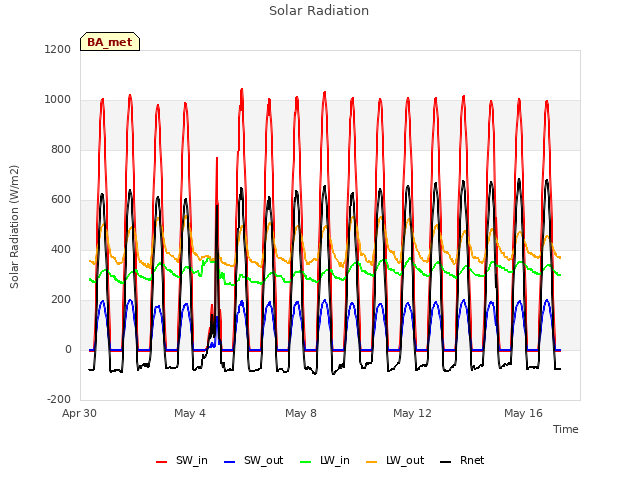
Task: Click the 1200 y-axis tick label
Action: 58,49
